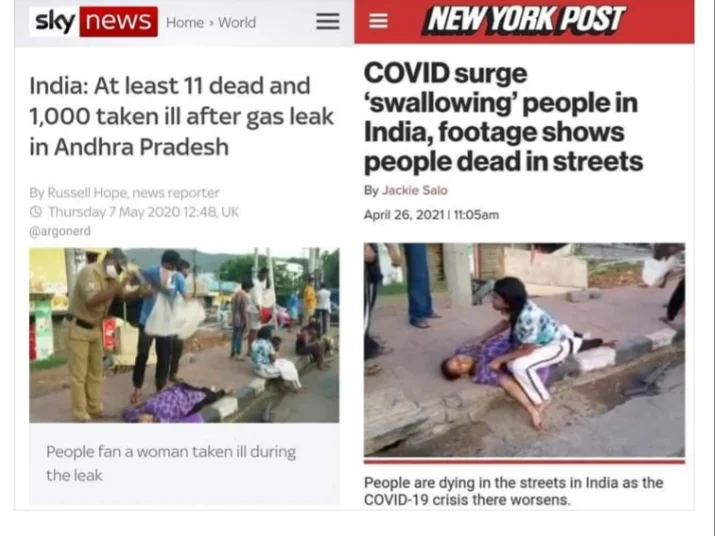Open the gas leak headline in Andhra Pradesh
Viewport: 715px width, 536px height.
click(181, 116)
